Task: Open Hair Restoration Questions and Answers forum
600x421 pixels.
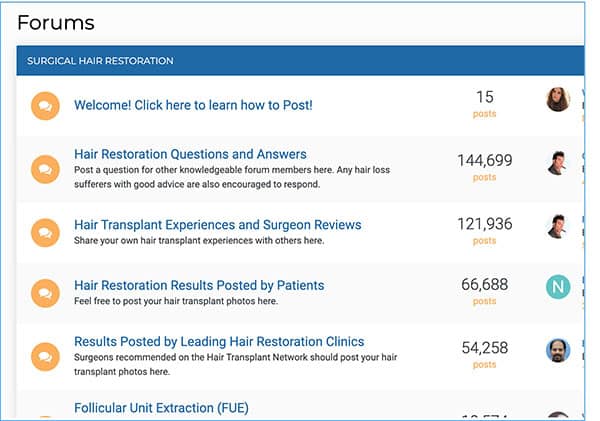Action: (190, 154)
